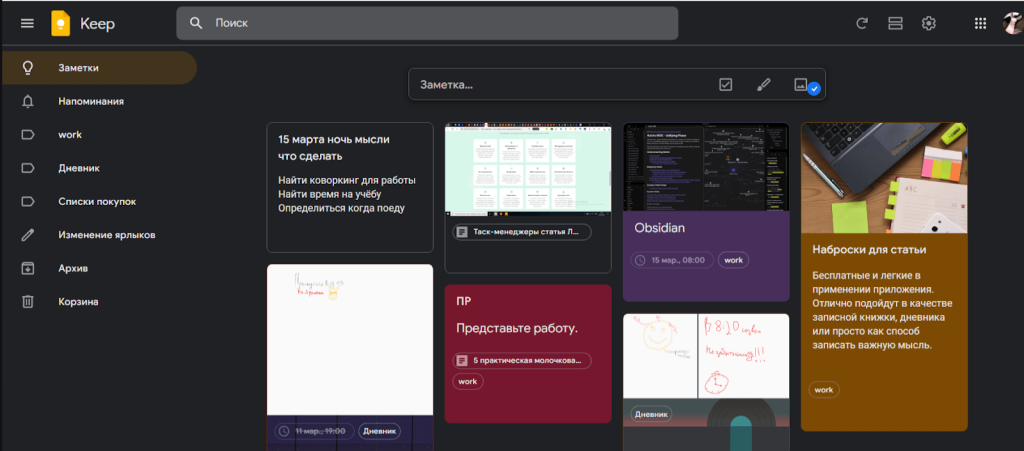Click Дневник label under white drawing note
Viewport: 1024px width, 451px height.
380,431
